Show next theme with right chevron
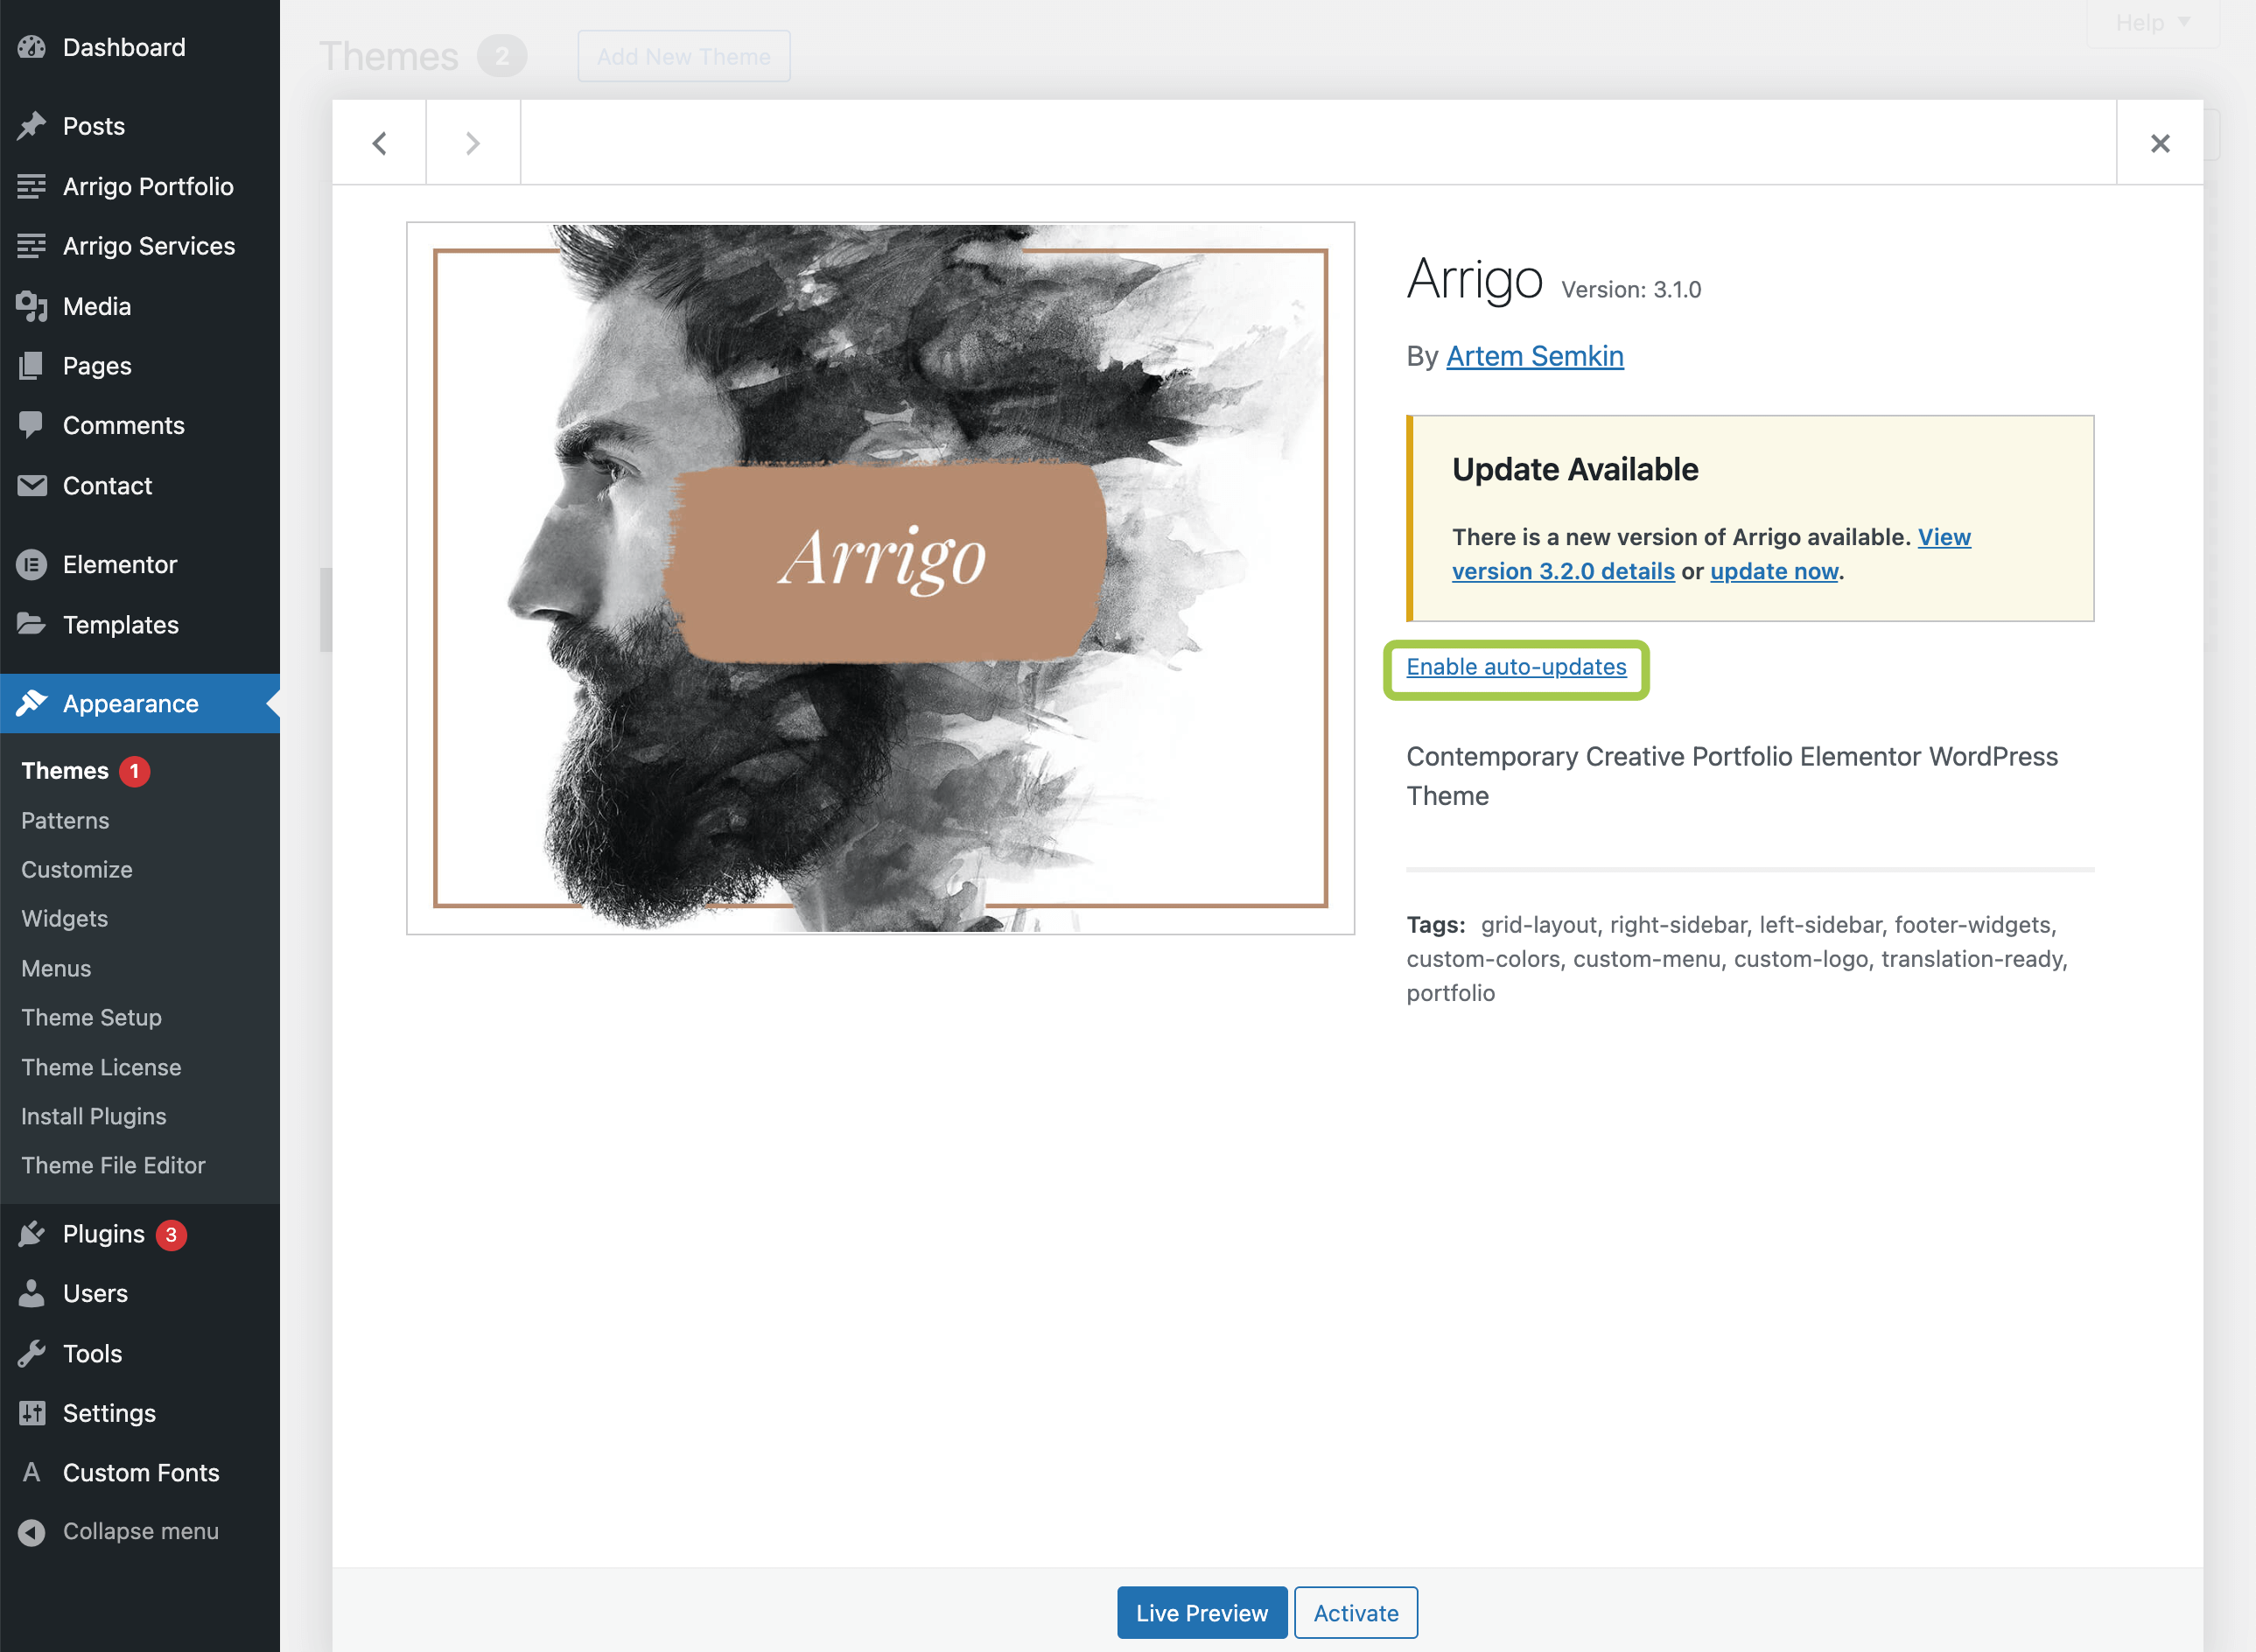Screen dimensions: 2256x1652 pos(473,143)
